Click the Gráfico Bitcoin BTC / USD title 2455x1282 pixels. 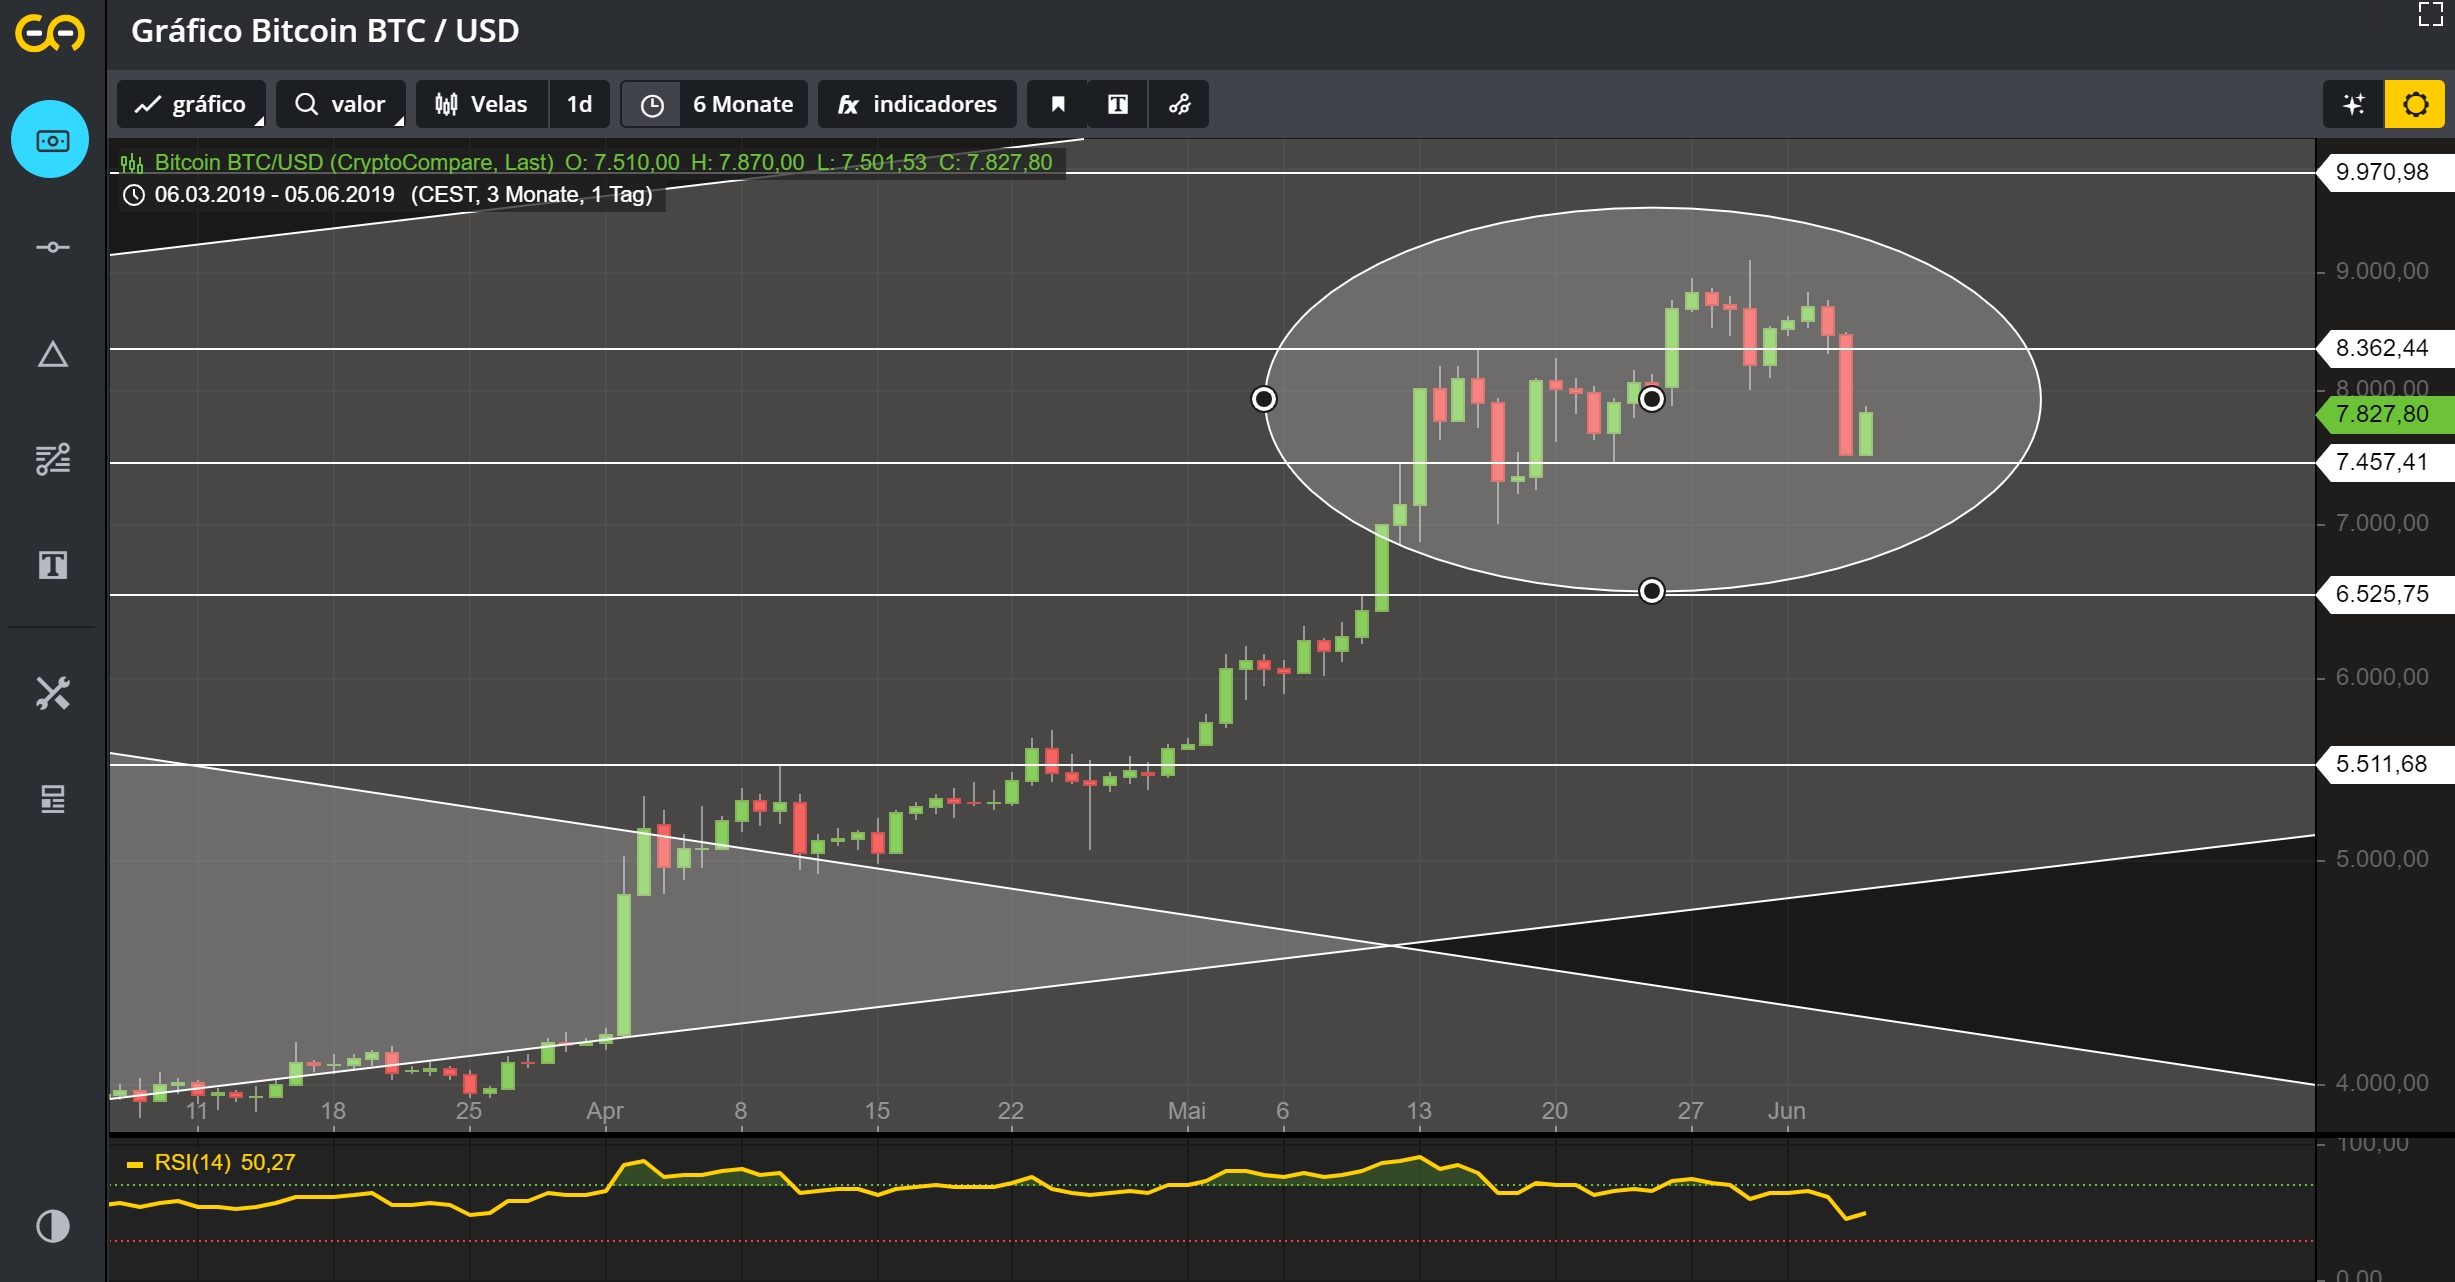click(x=325, y=31)
